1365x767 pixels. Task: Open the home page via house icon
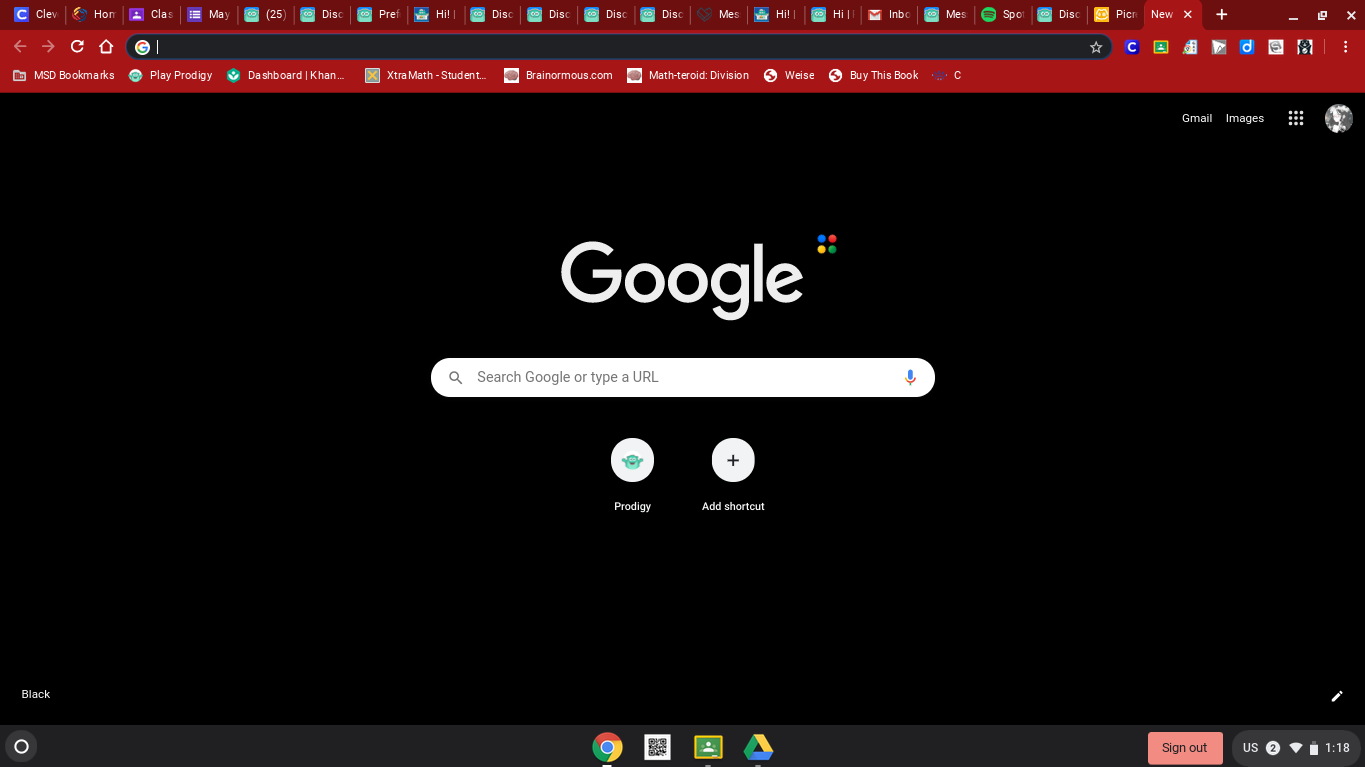click(106, 47)
